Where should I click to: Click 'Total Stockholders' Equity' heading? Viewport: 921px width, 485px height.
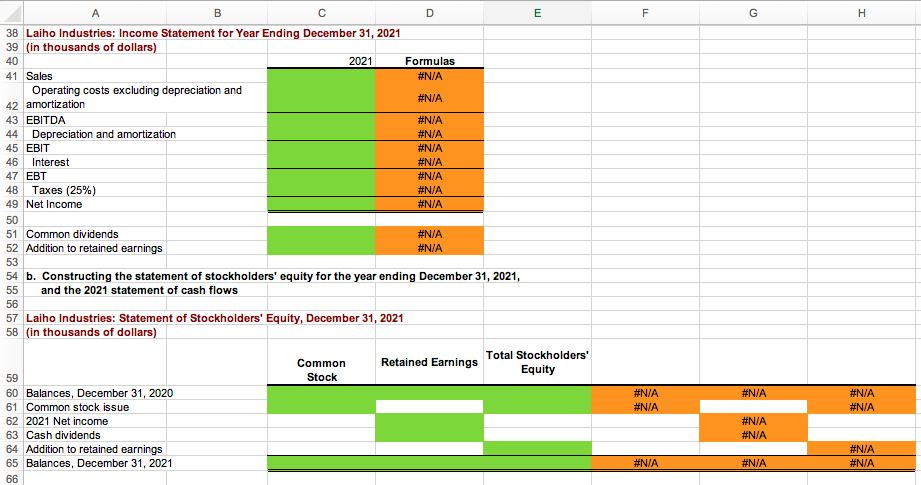537,362
